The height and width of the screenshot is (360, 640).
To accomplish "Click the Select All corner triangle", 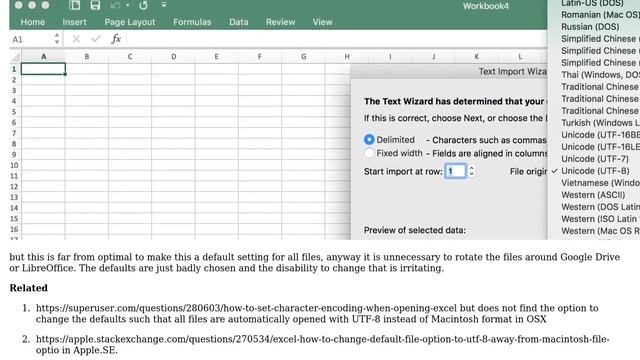I will click(x=16, y=57).
